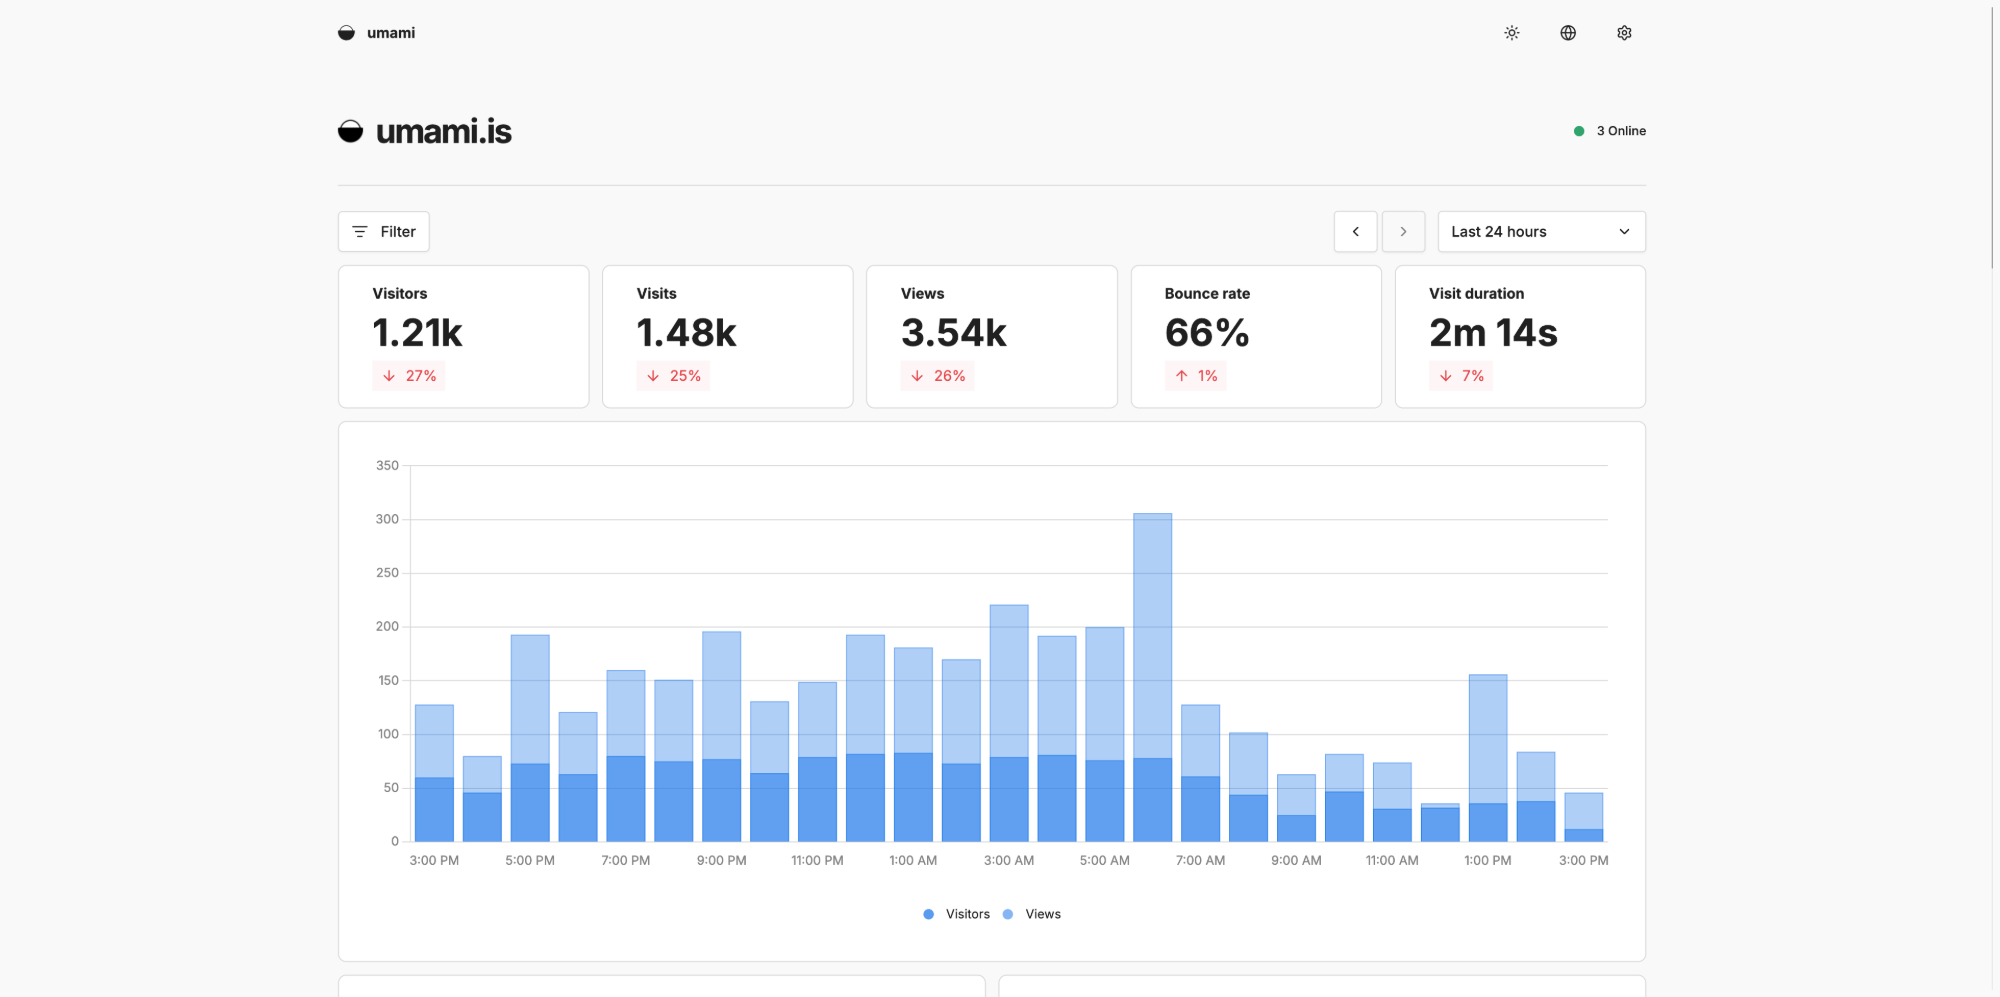Image resolution: width=2000 pixels, height=997 pixels.
Task: Open the Filter button
Action: [384, 231]
